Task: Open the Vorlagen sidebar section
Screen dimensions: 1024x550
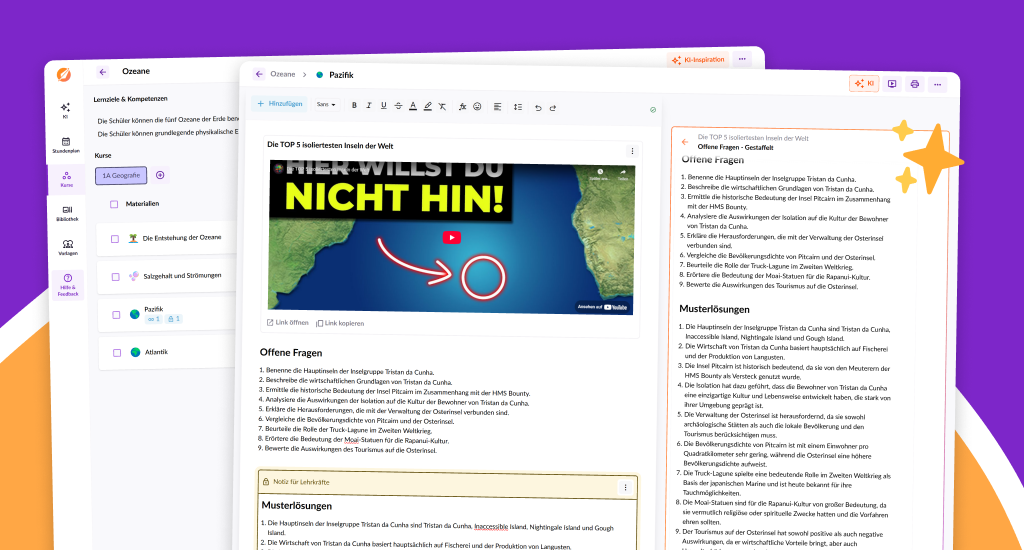Action: coord(66,248)
